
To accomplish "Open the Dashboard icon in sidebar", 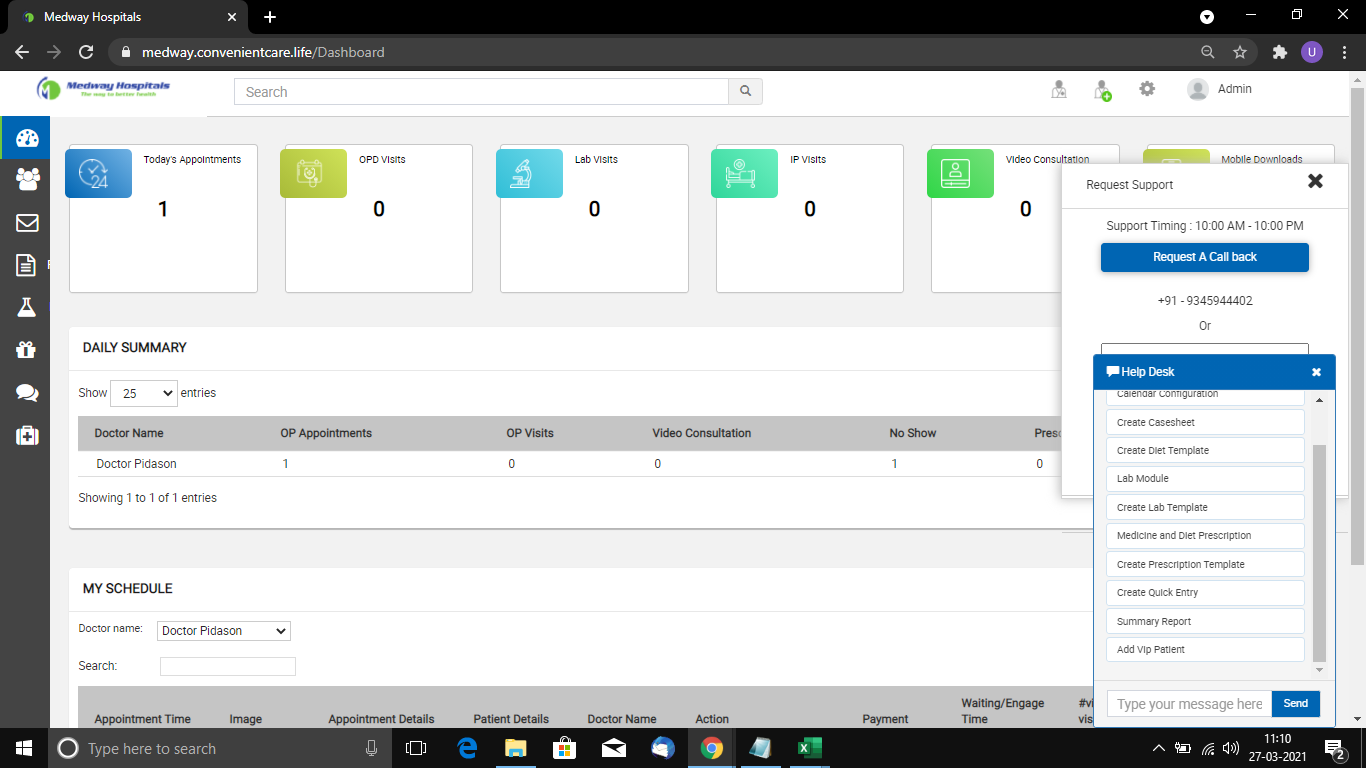I will tap(26, 138).
